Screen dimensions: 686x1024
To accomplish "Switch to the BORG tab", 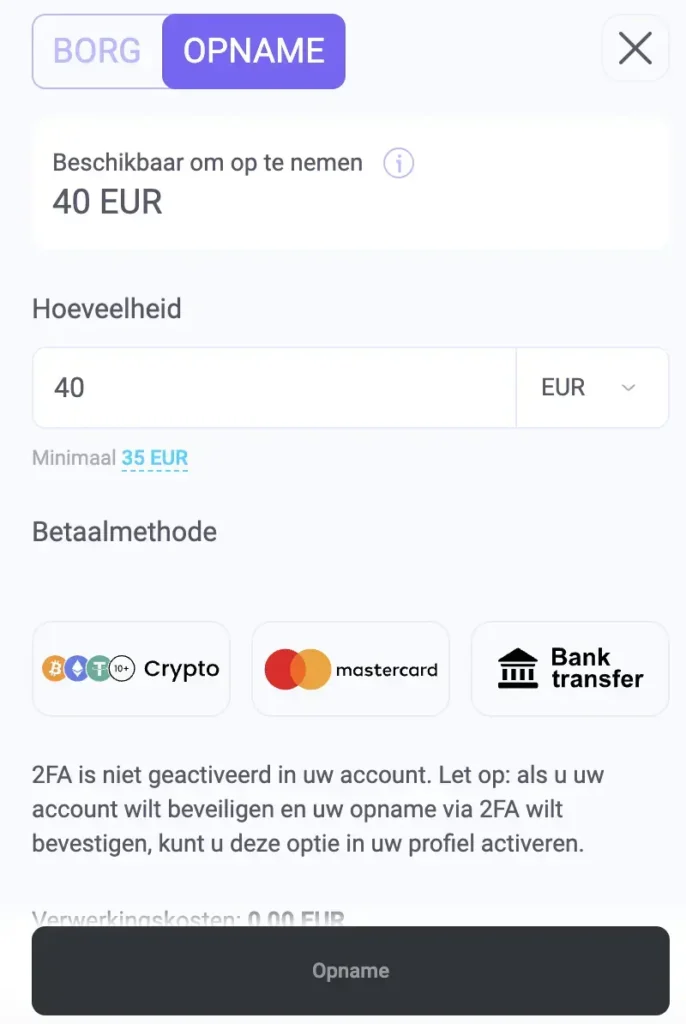I will click(x=97, y=51).
